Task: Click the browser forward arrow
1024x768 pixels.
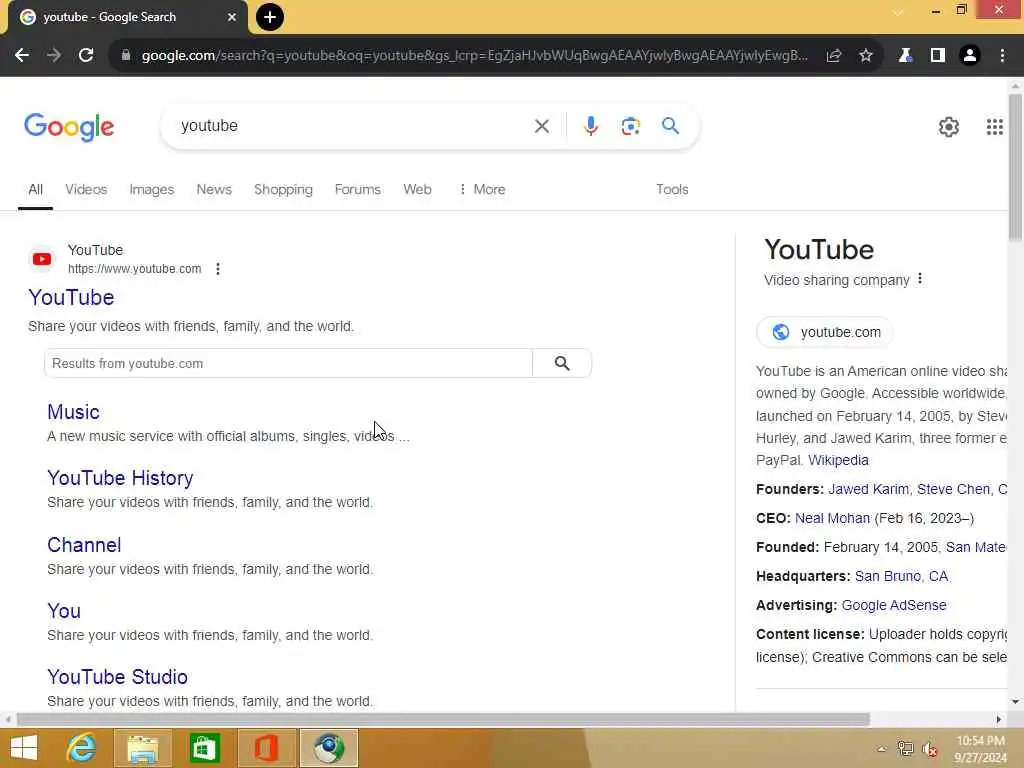Action: pos(54,56)
